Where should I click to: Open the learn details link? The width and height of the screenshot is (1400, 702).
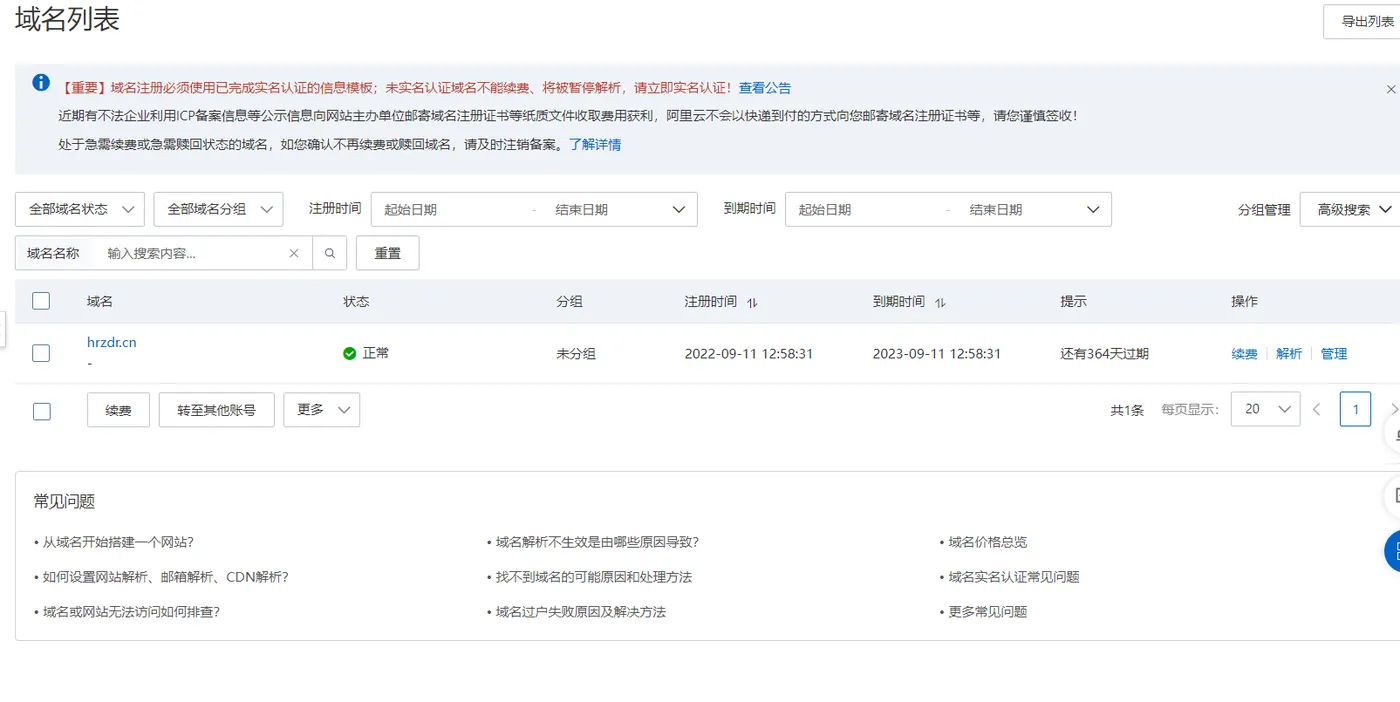pyautogui.click(x=595, y=144)
